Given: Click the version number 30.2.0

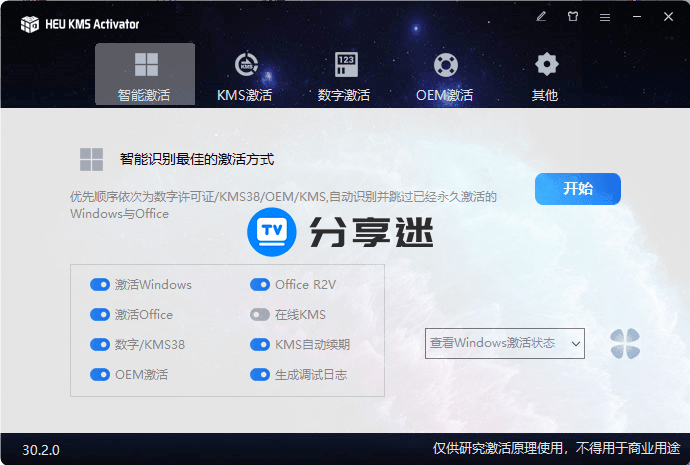Looking at the screenshot, I should (41, 450).
